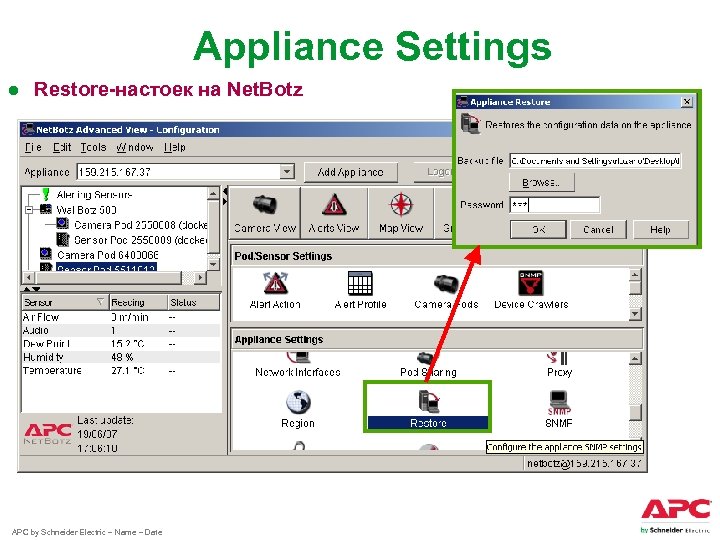Select Alerting Sensors tree node
Image resolution: width=720 pixels, height=540 pixels.
click(94, 195)
